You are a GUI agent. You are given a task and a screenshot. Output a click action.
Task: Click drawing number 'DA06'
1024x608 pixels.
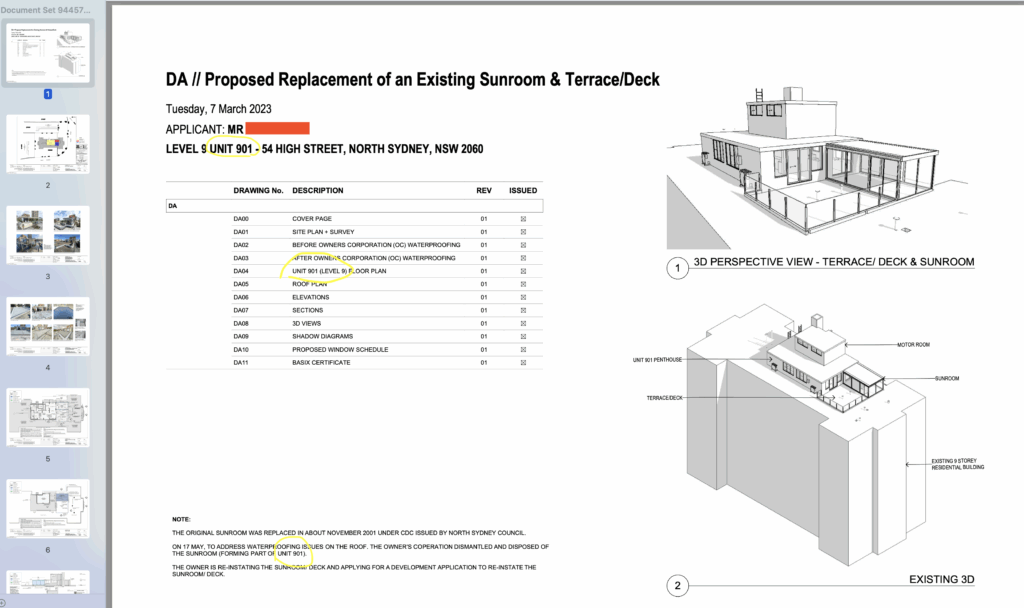[241, 297]
